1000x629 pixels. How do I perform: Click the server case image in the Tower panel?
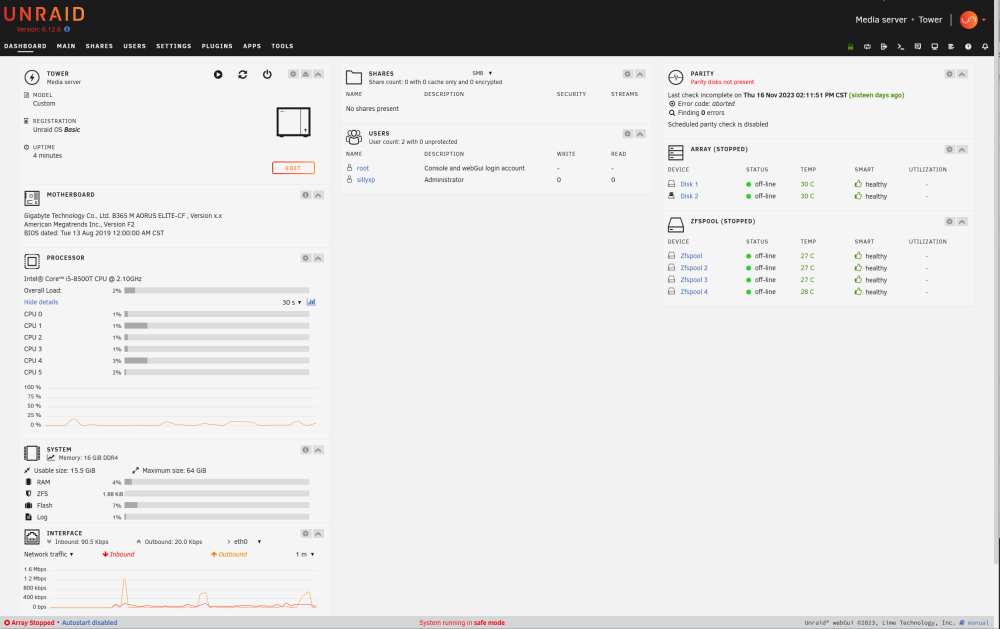coord(293,122)
